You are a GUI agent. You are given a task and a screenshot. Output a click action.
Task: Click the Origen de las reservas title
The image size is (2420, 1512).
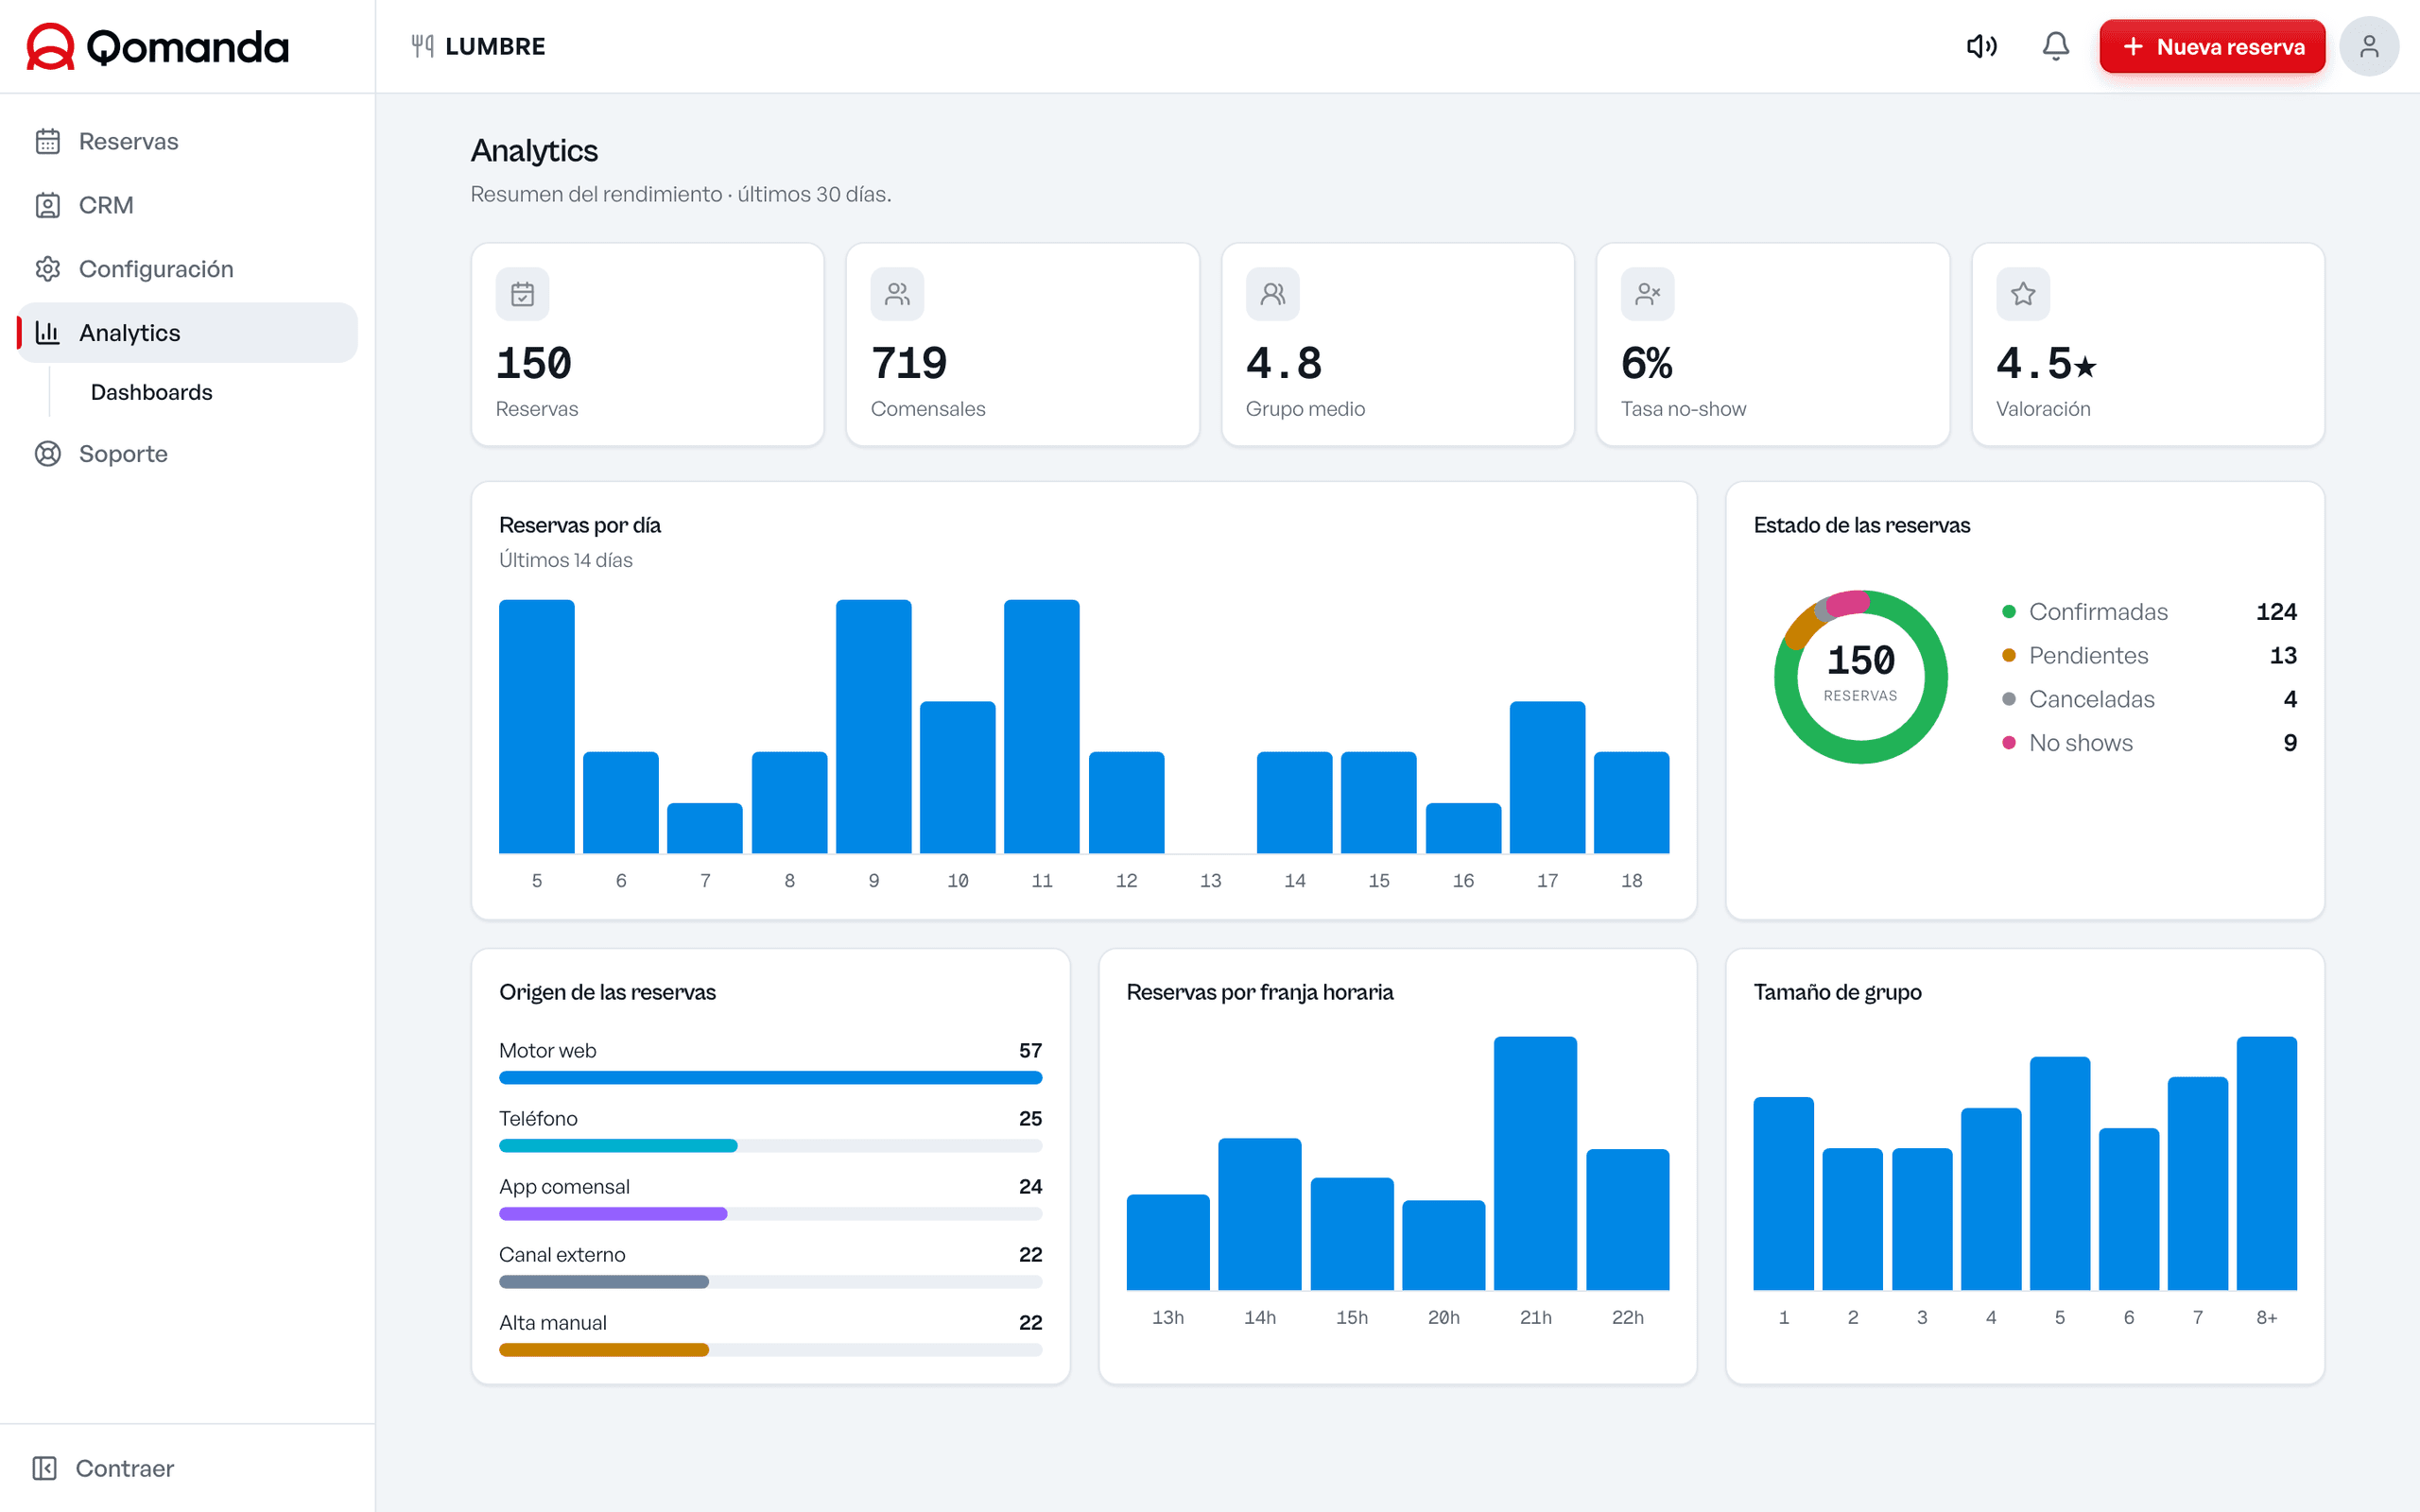pos(608,992)
